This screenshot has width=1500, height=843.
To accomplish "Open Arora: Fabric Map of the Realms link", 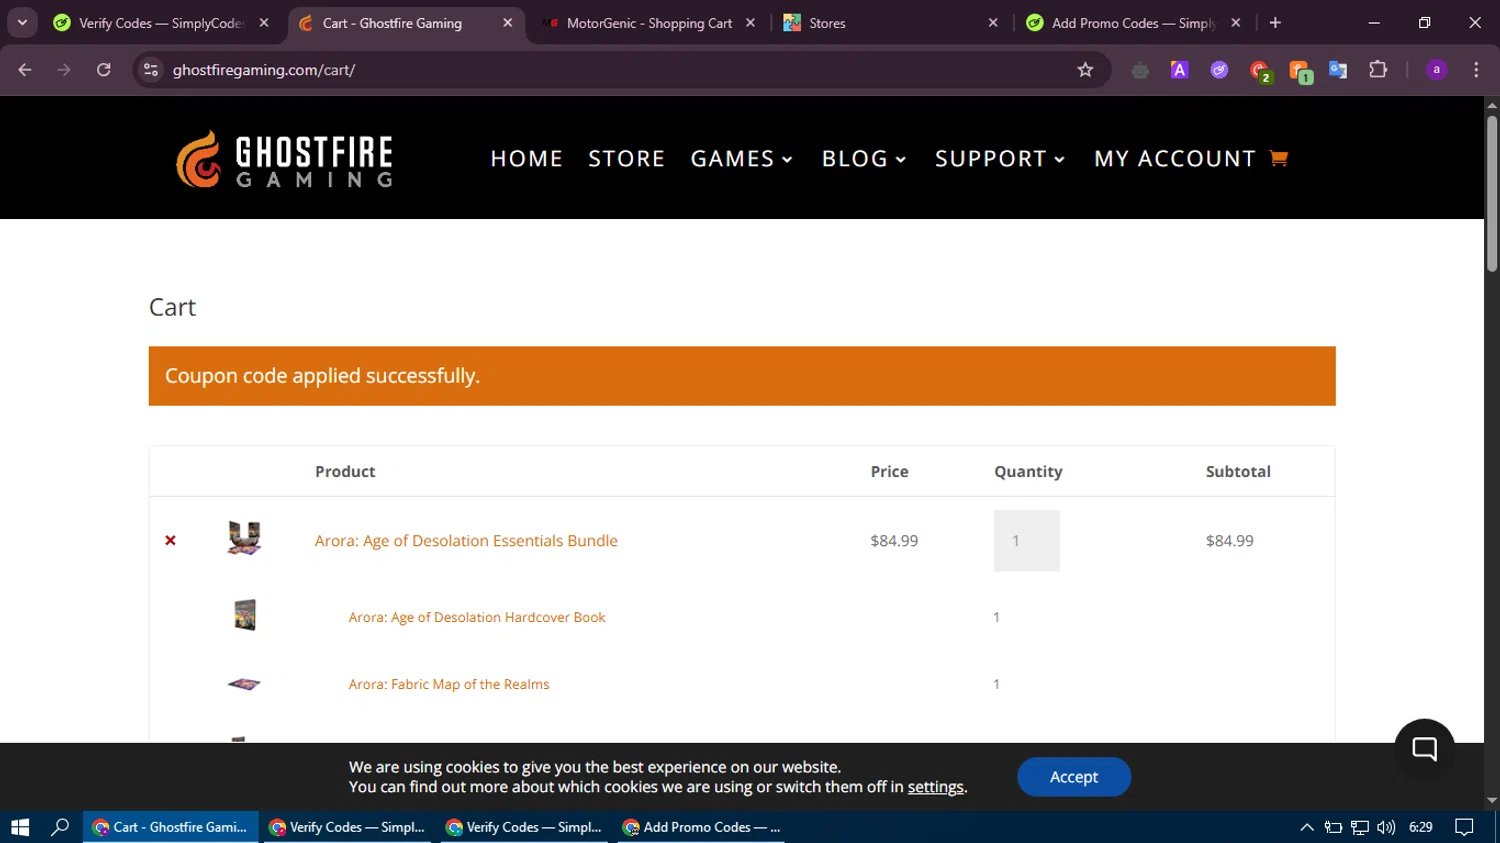I will [449, 684].
